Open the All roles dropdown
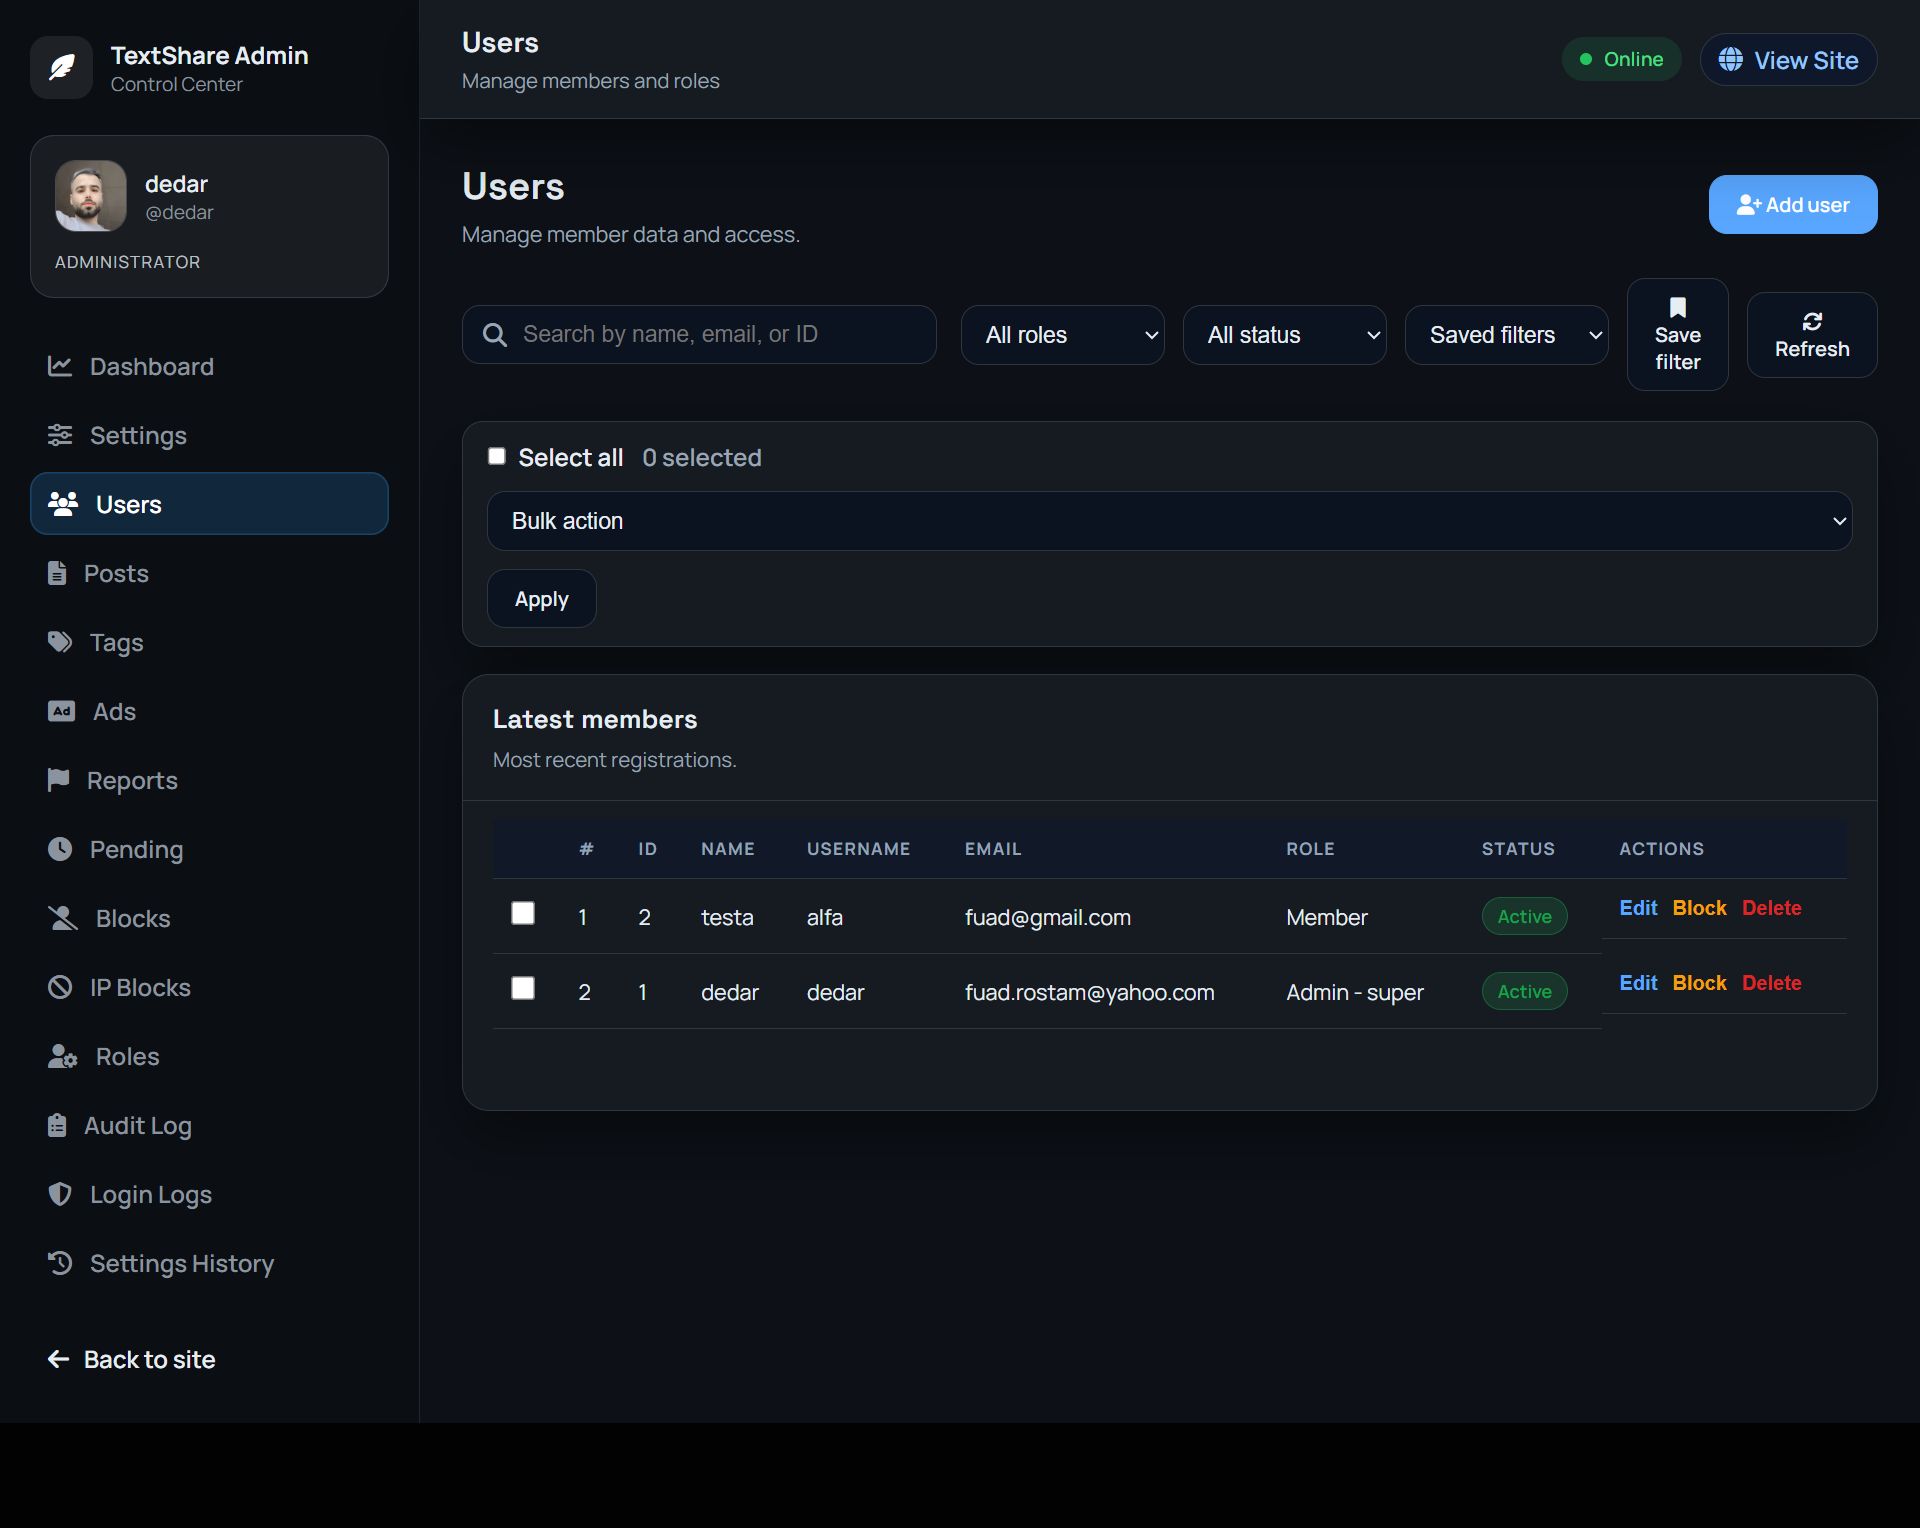This screenshot has height=1528, width=1920. coord(1062,335)
